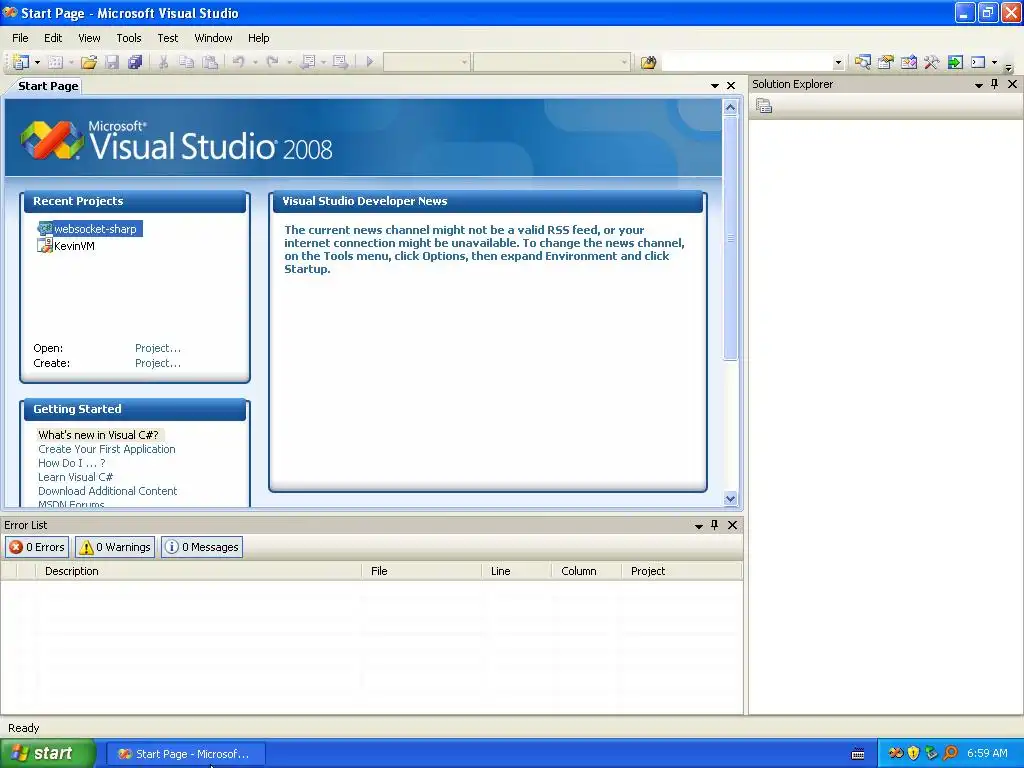
Task: Click the Navigate Backward icon
Action: coord(307,62)
